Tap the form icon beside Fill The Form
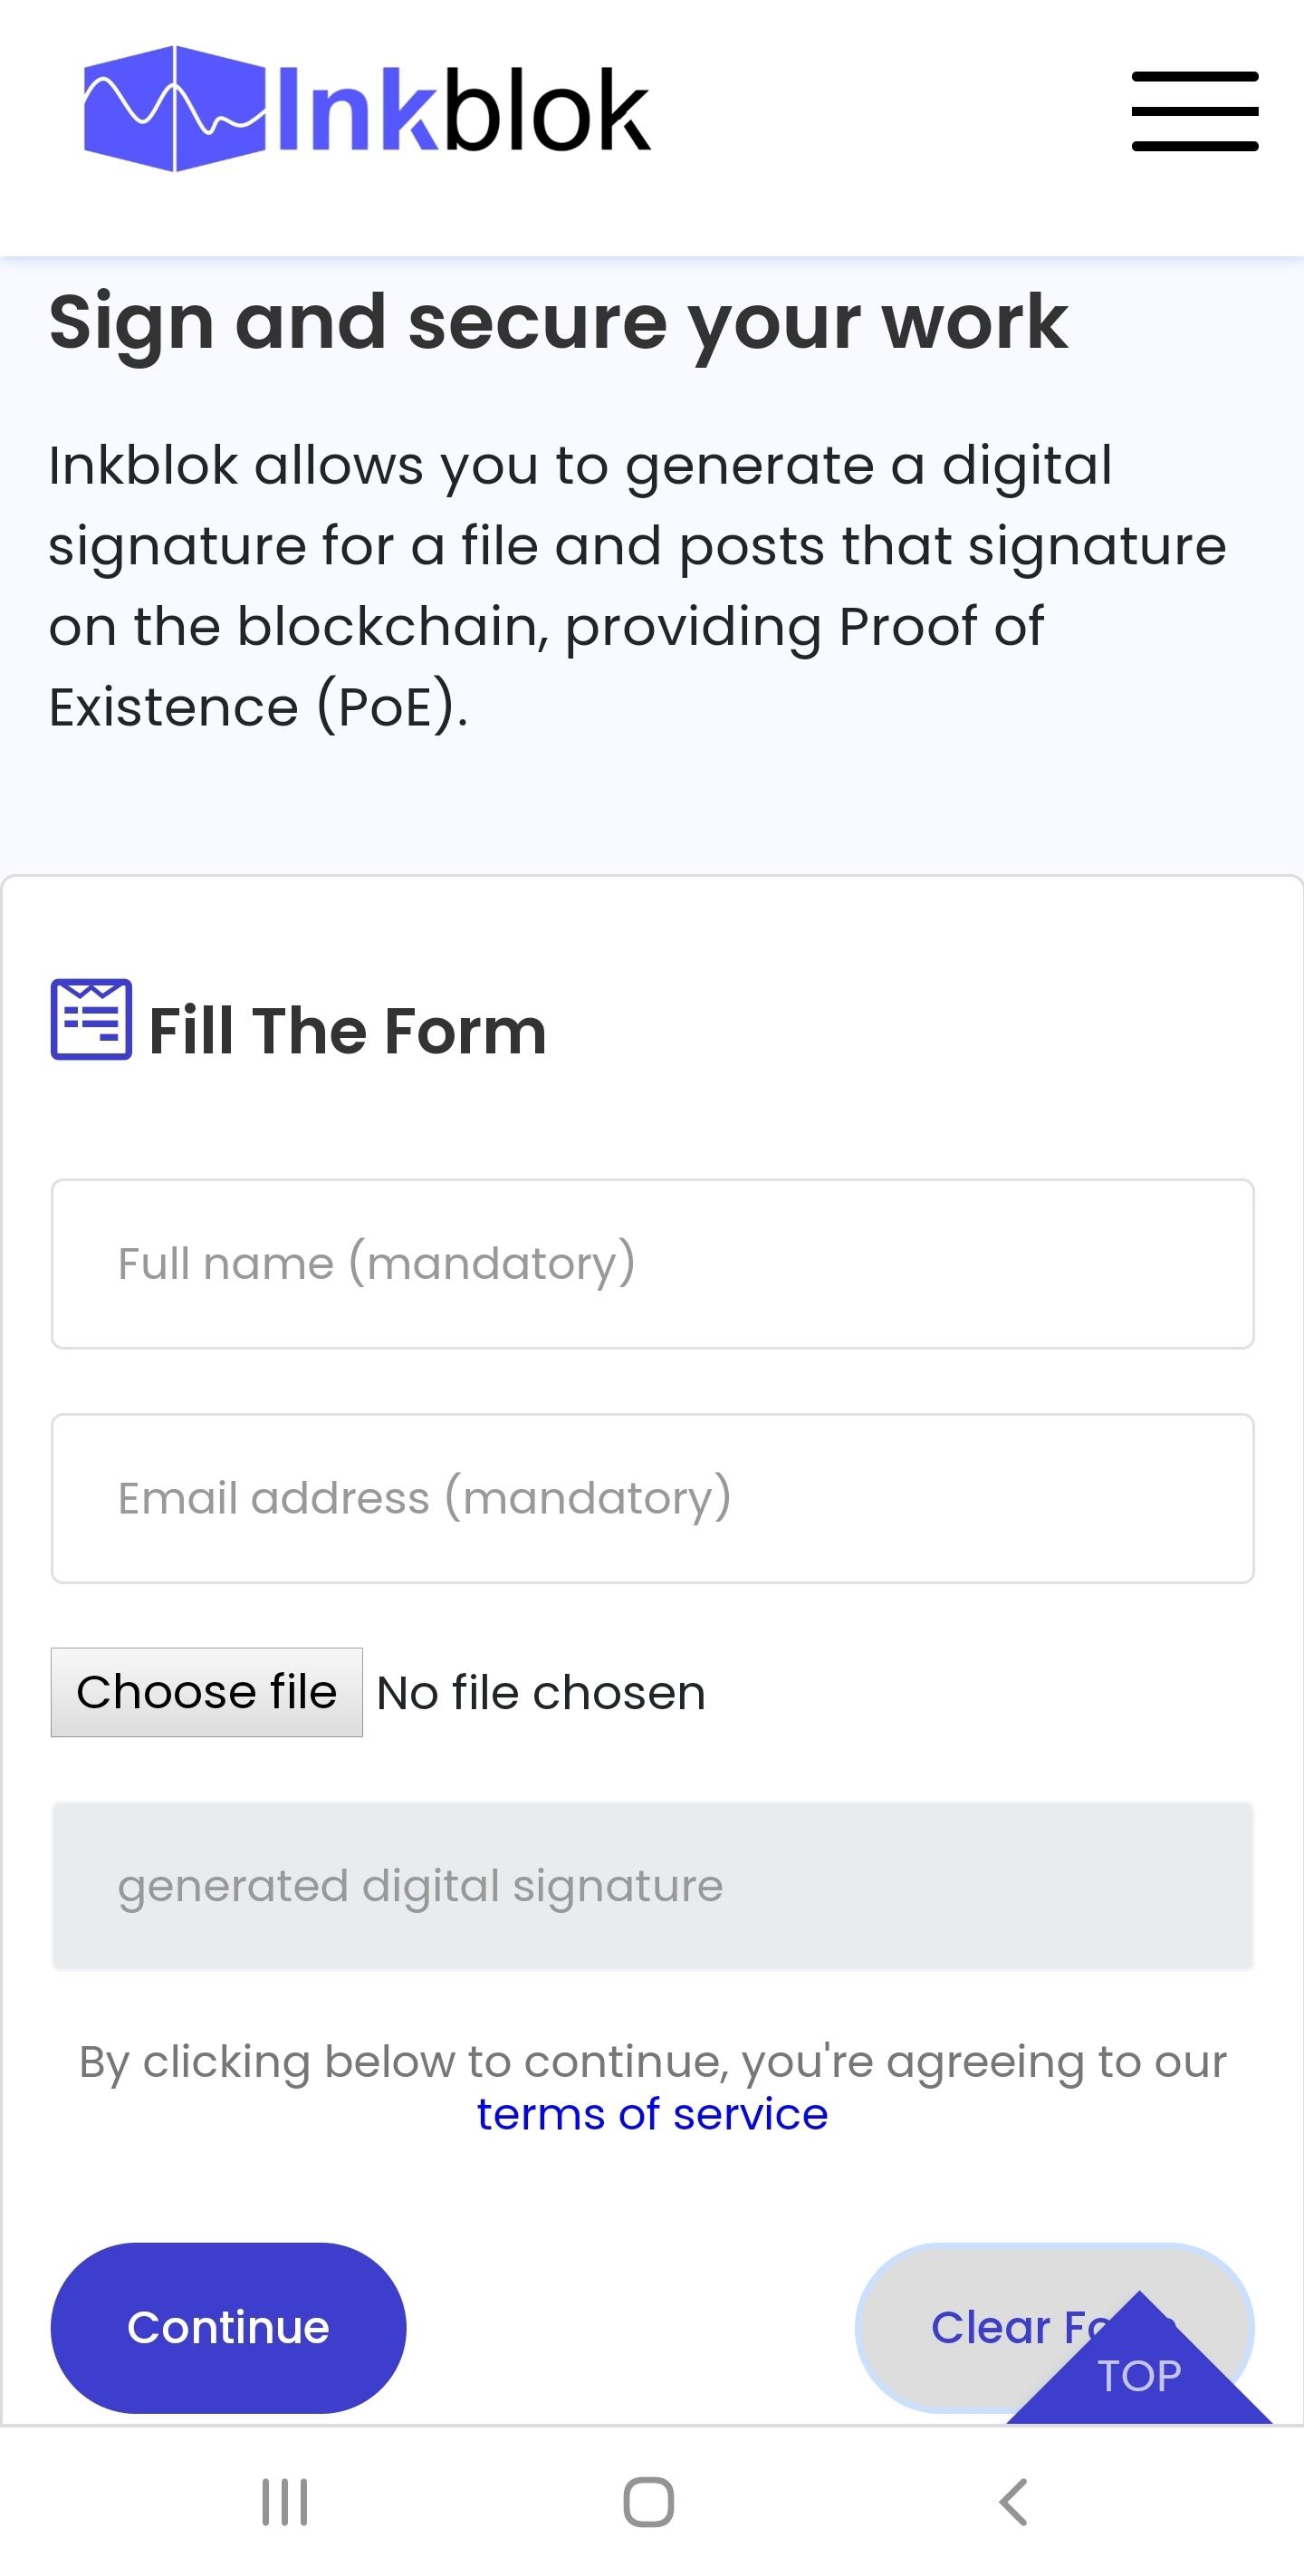Viewport: 1304px width, 2576px height. pyautogui.click(x=91, y=1019)
